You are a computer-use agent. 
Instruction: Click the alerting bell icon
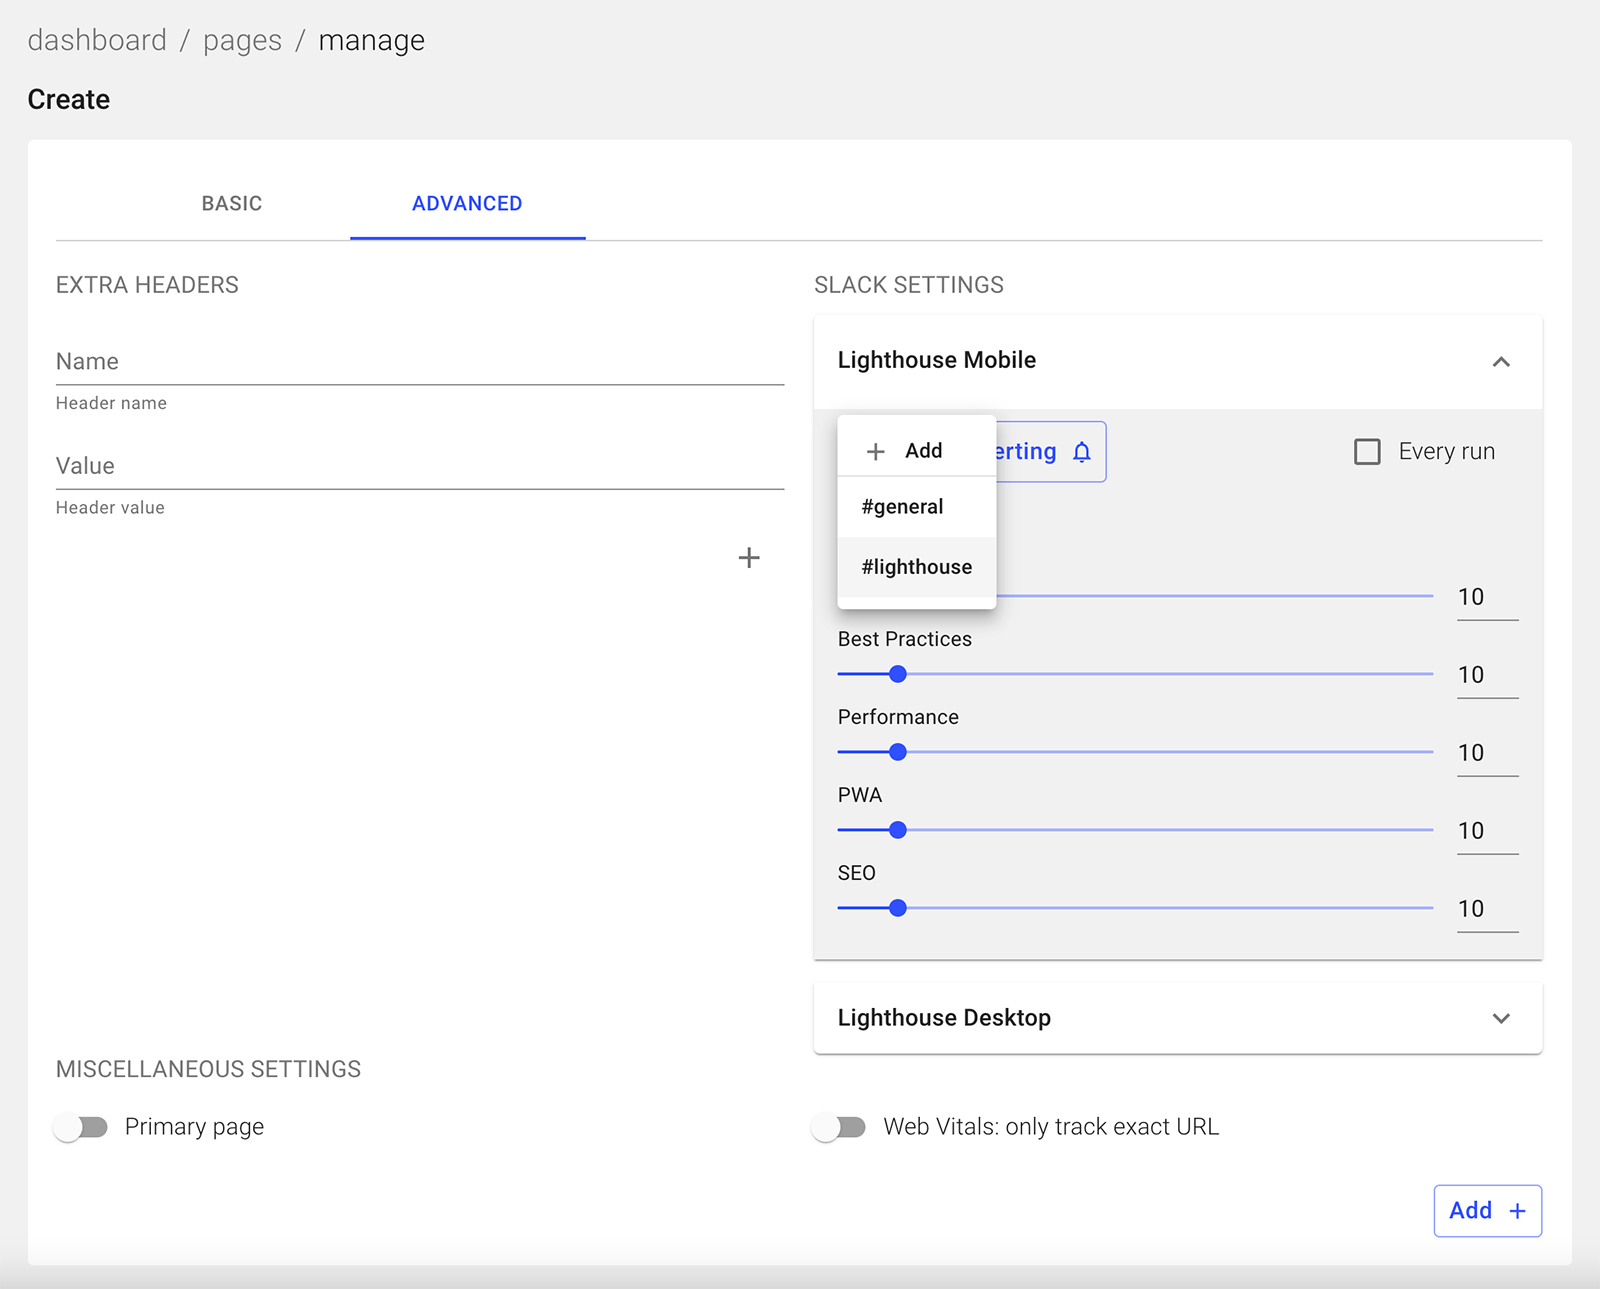tap(1082, 452)
